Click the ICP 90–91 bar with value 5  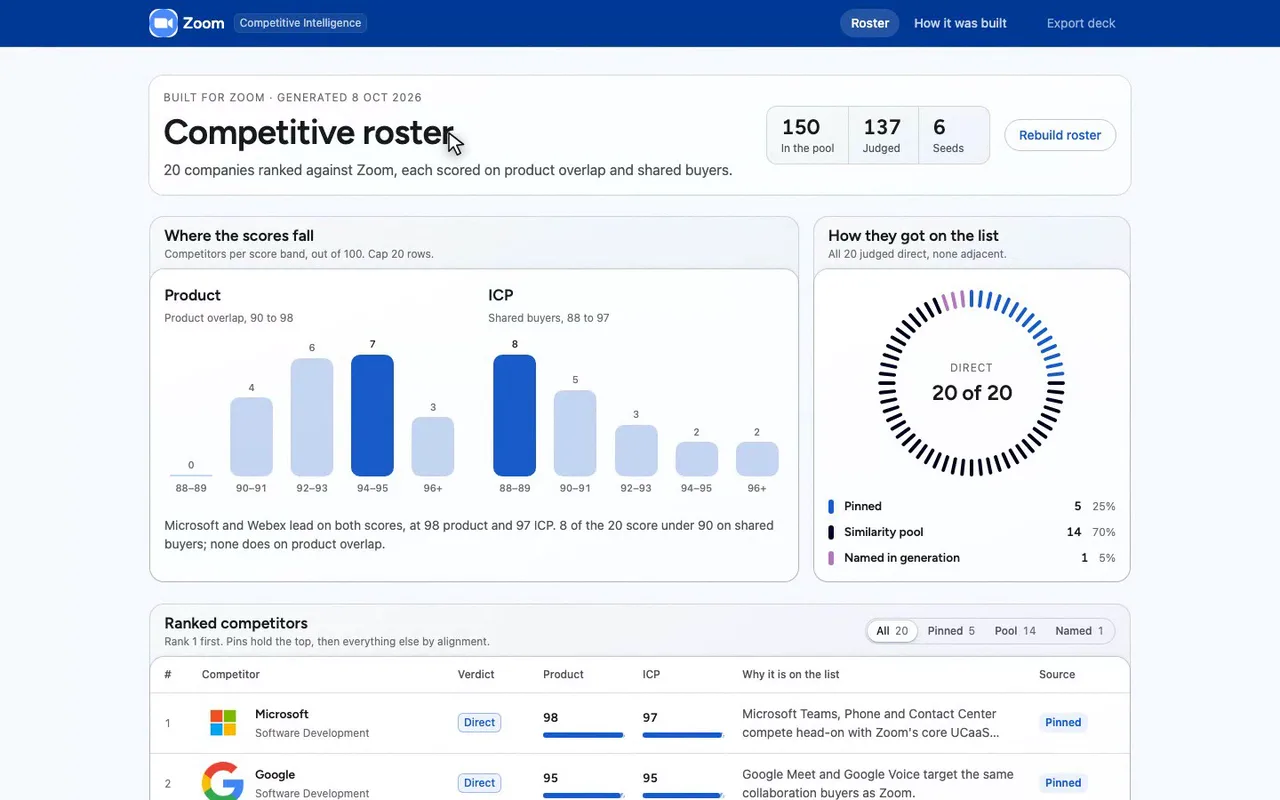(575, 433)
